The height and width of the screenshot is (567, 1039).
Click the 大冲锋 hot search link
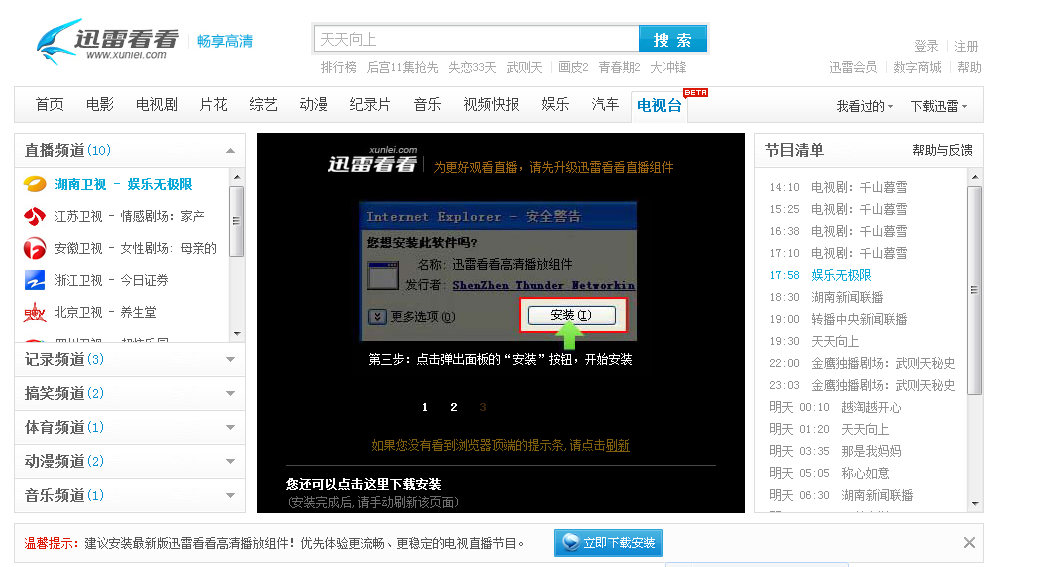click(x=668, y=67)
